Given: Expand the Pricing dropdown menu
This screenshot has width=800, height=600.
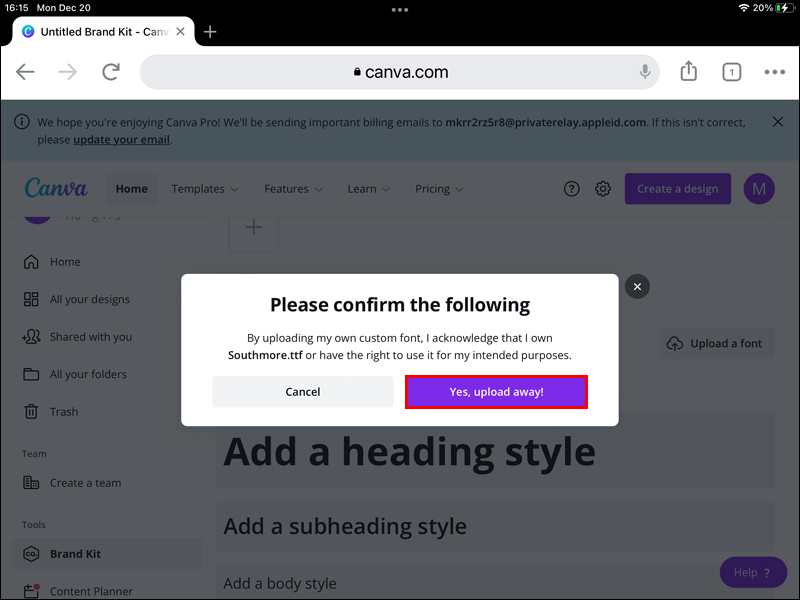Looking at the screenshot, I should [439, 189].
